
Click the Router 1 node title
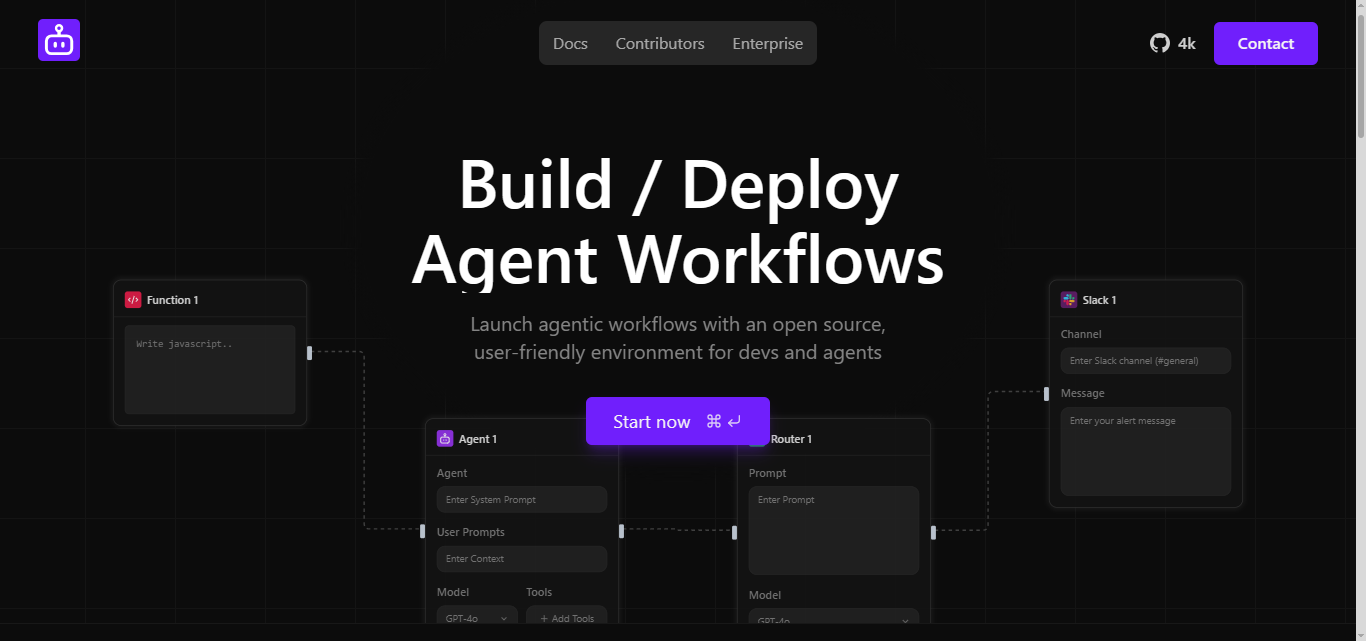click(791, 439)
